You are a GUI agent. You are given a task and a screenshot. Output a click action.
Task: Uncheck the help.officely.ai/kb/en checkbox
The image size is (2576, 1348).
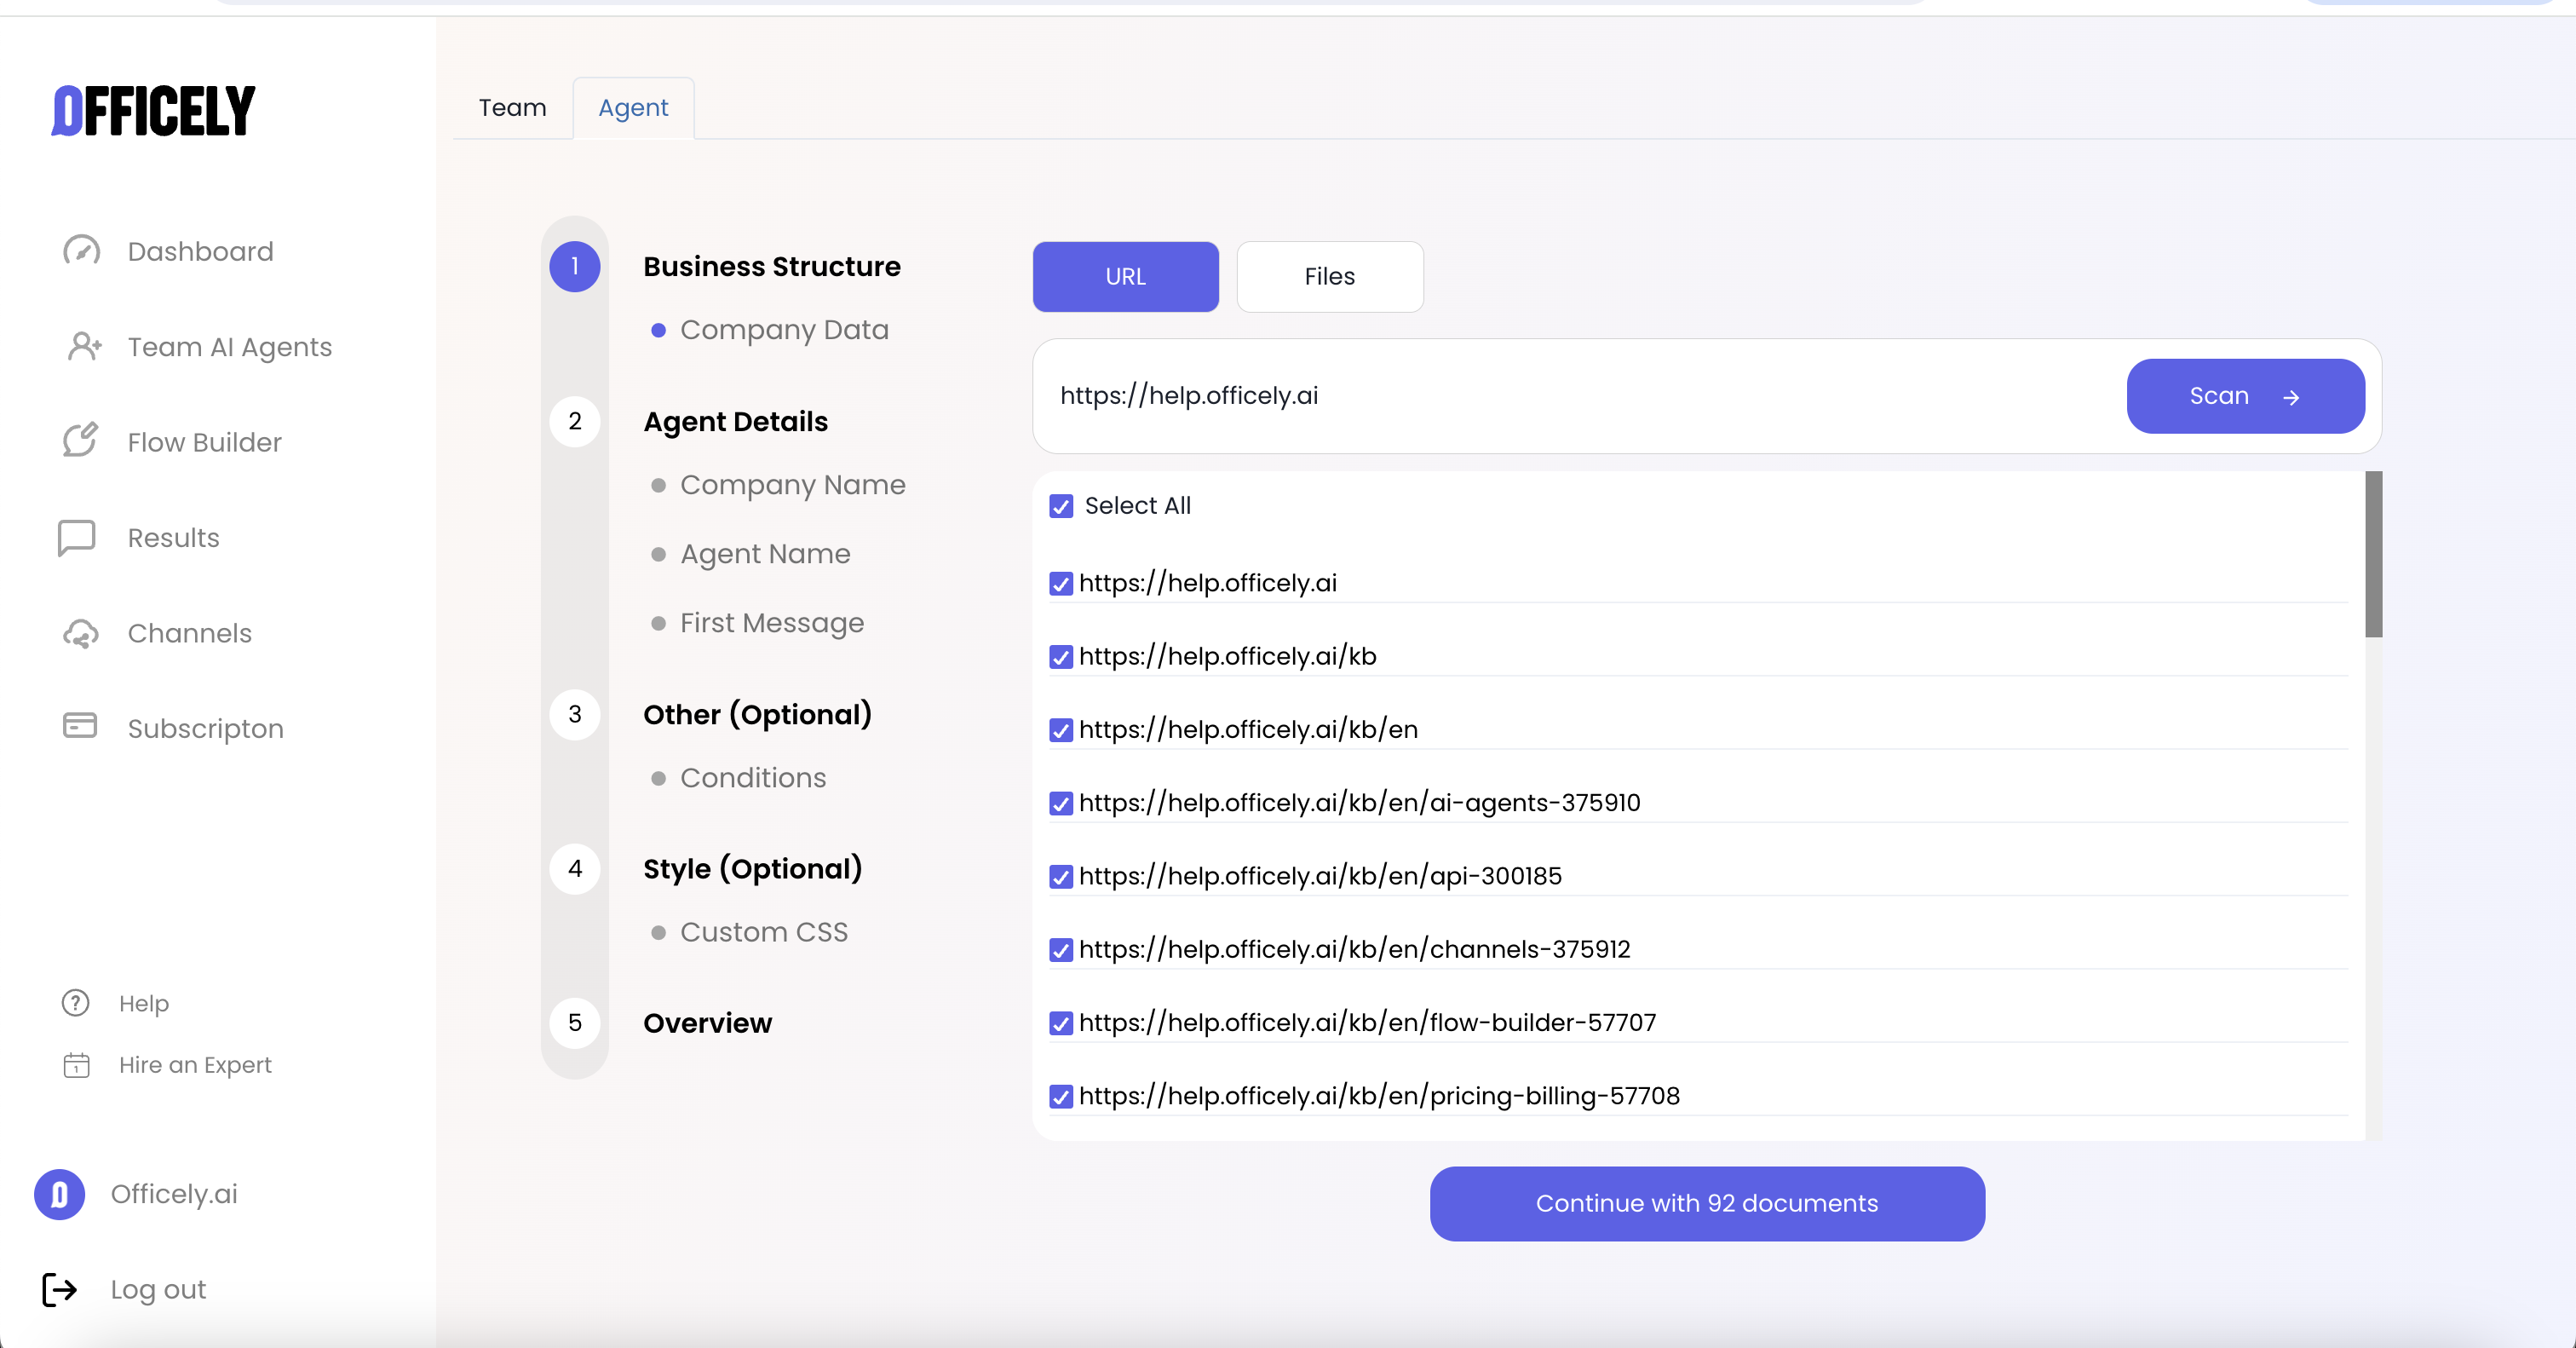coord(1061,730)
